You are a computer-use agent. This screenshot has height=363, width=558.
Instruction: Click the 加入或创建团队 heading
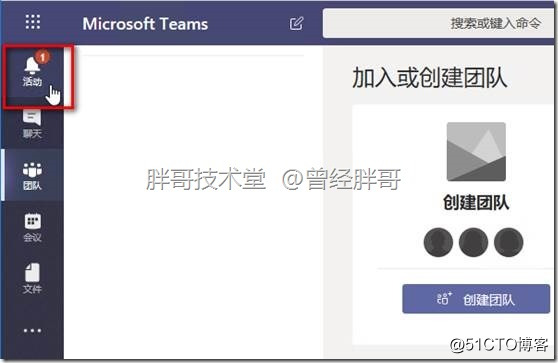(430, 78)
